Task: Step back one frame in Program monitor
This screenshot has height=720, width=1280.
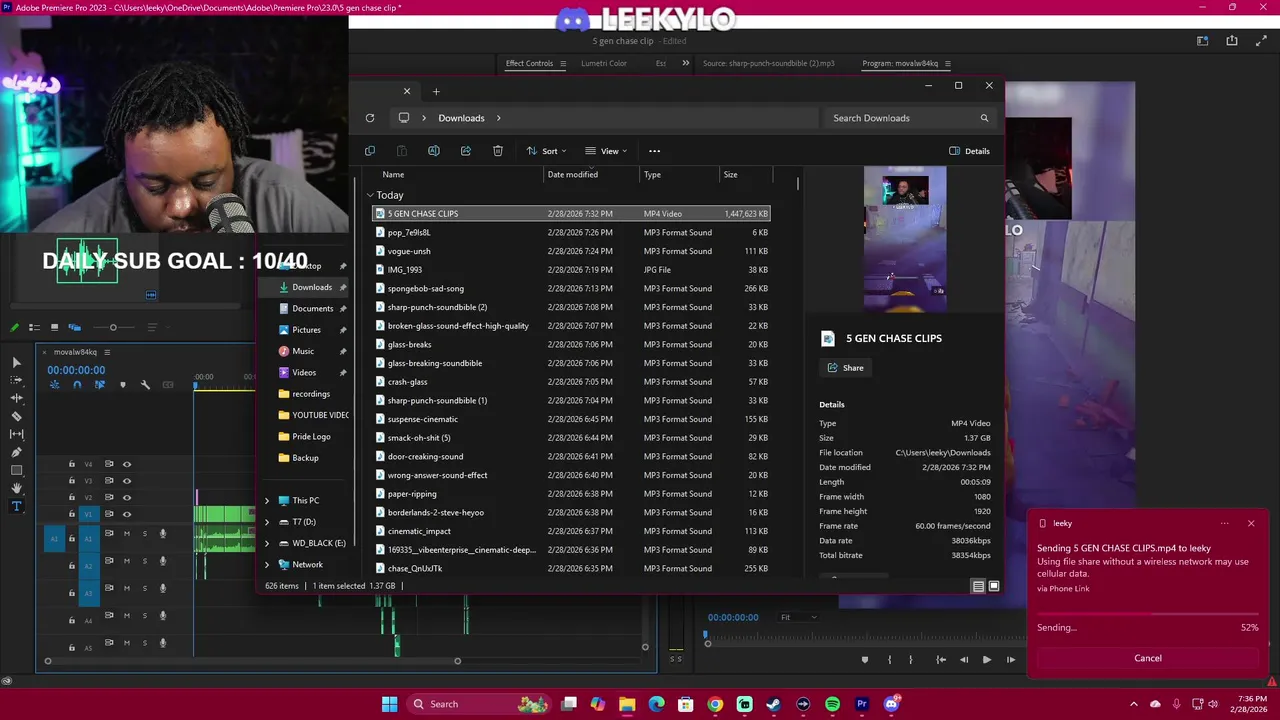Action: (x=964, y=660)
